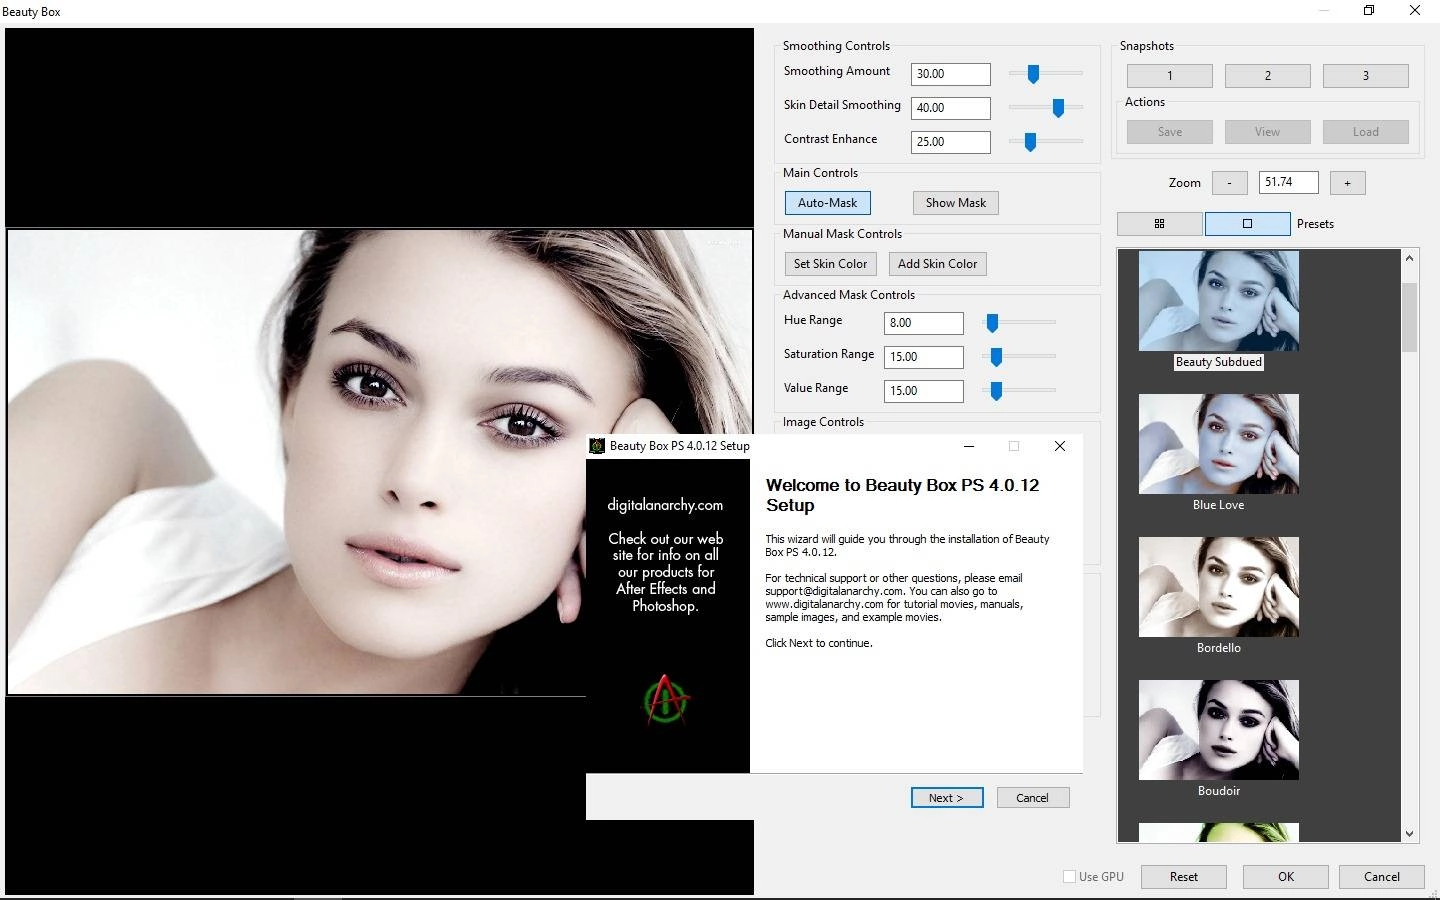Click the Hue Range input field
The image size is (1440, 900).
click(923, 323)
